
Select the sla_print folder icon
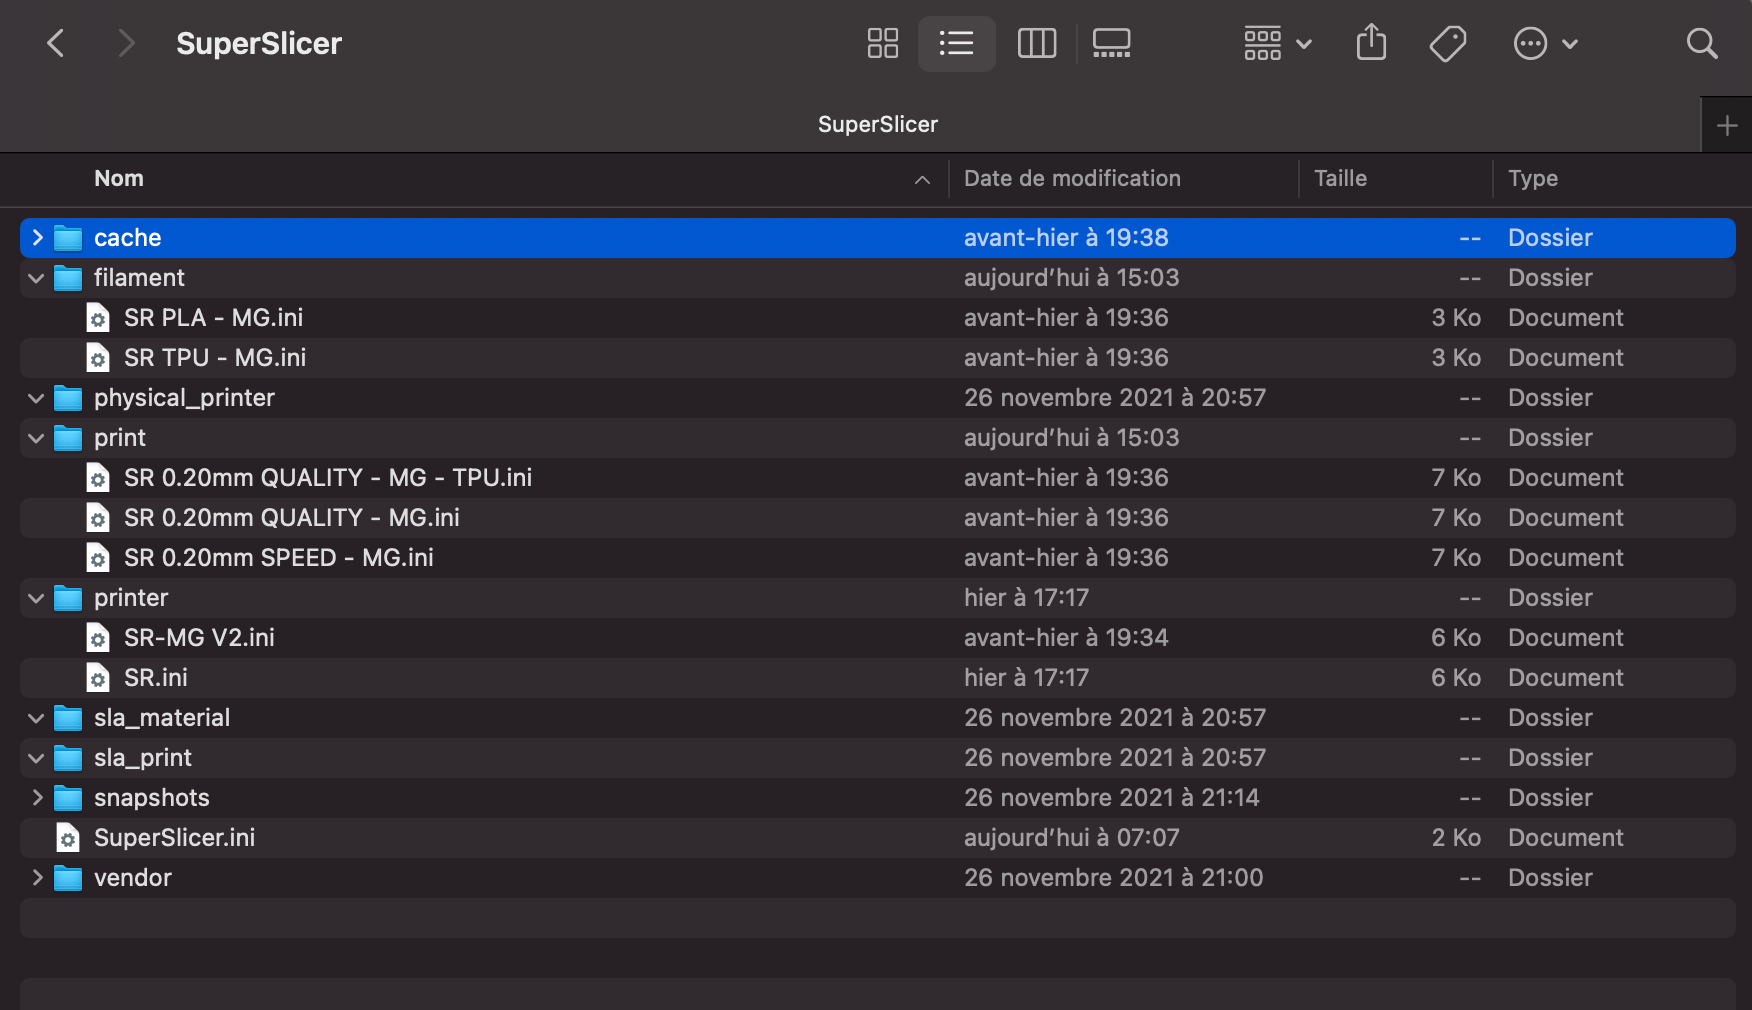pos(68,758)
